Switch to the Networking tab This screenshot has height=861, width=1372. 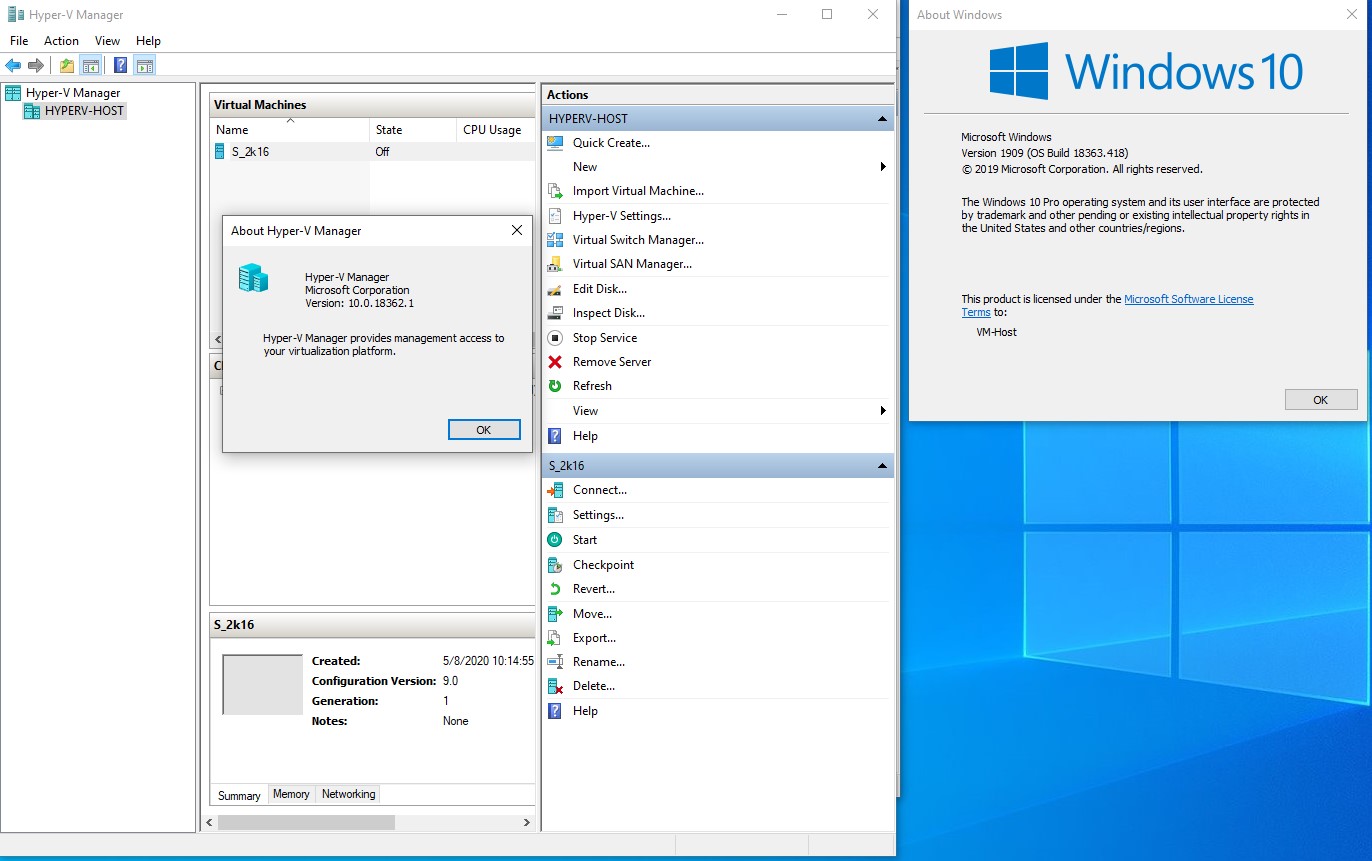pyautogui.click(x=348, y=794)
